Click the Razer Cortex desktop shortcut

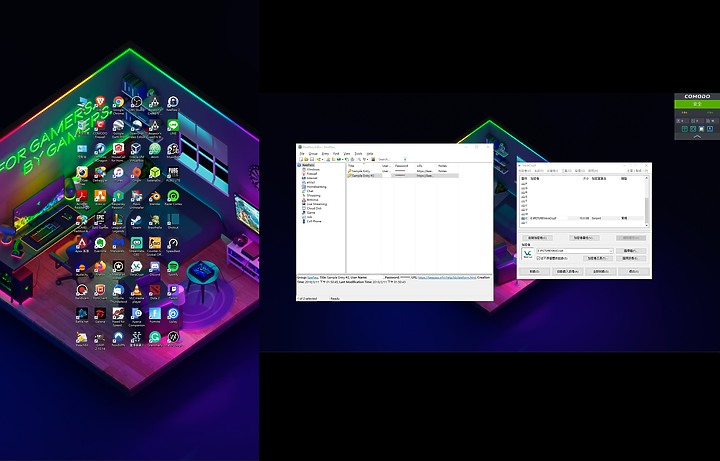pos(173,196)
